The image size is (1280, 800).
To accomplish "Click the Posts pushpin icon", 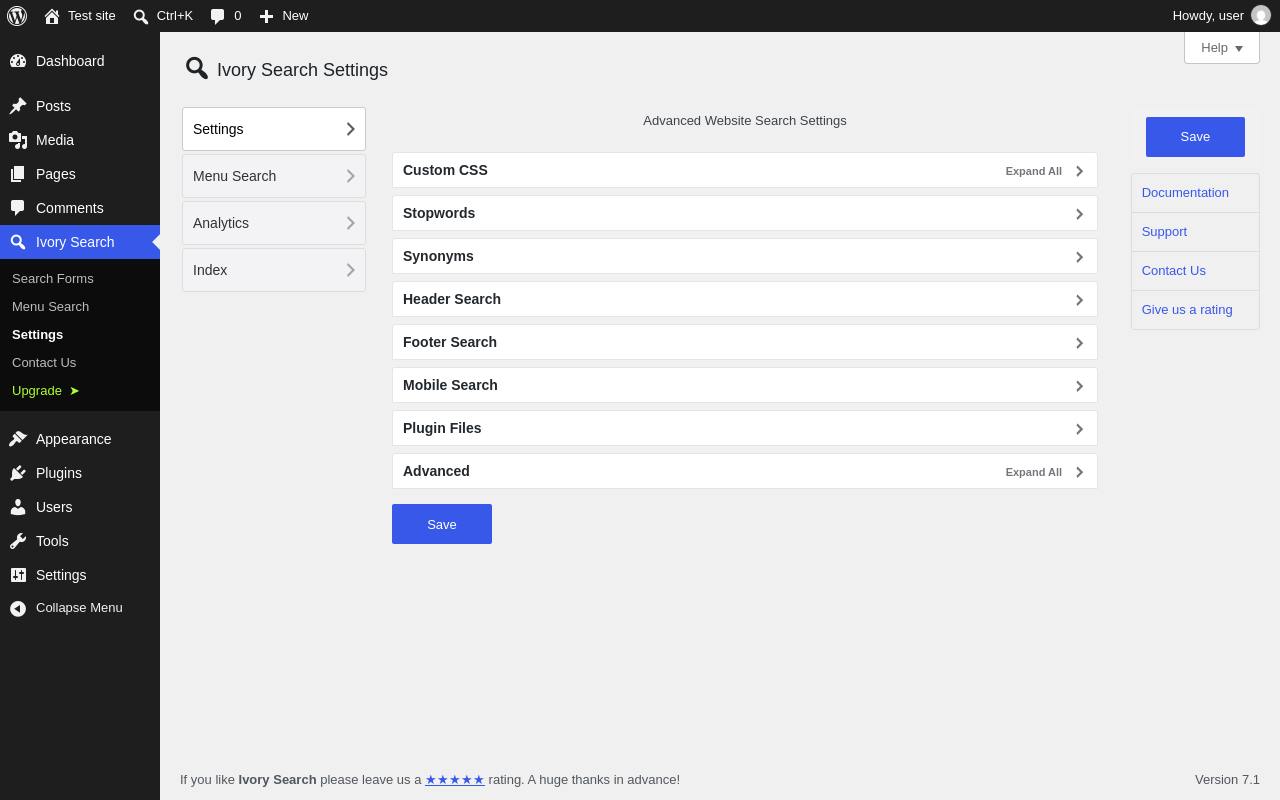I will [x=18, y=106].
